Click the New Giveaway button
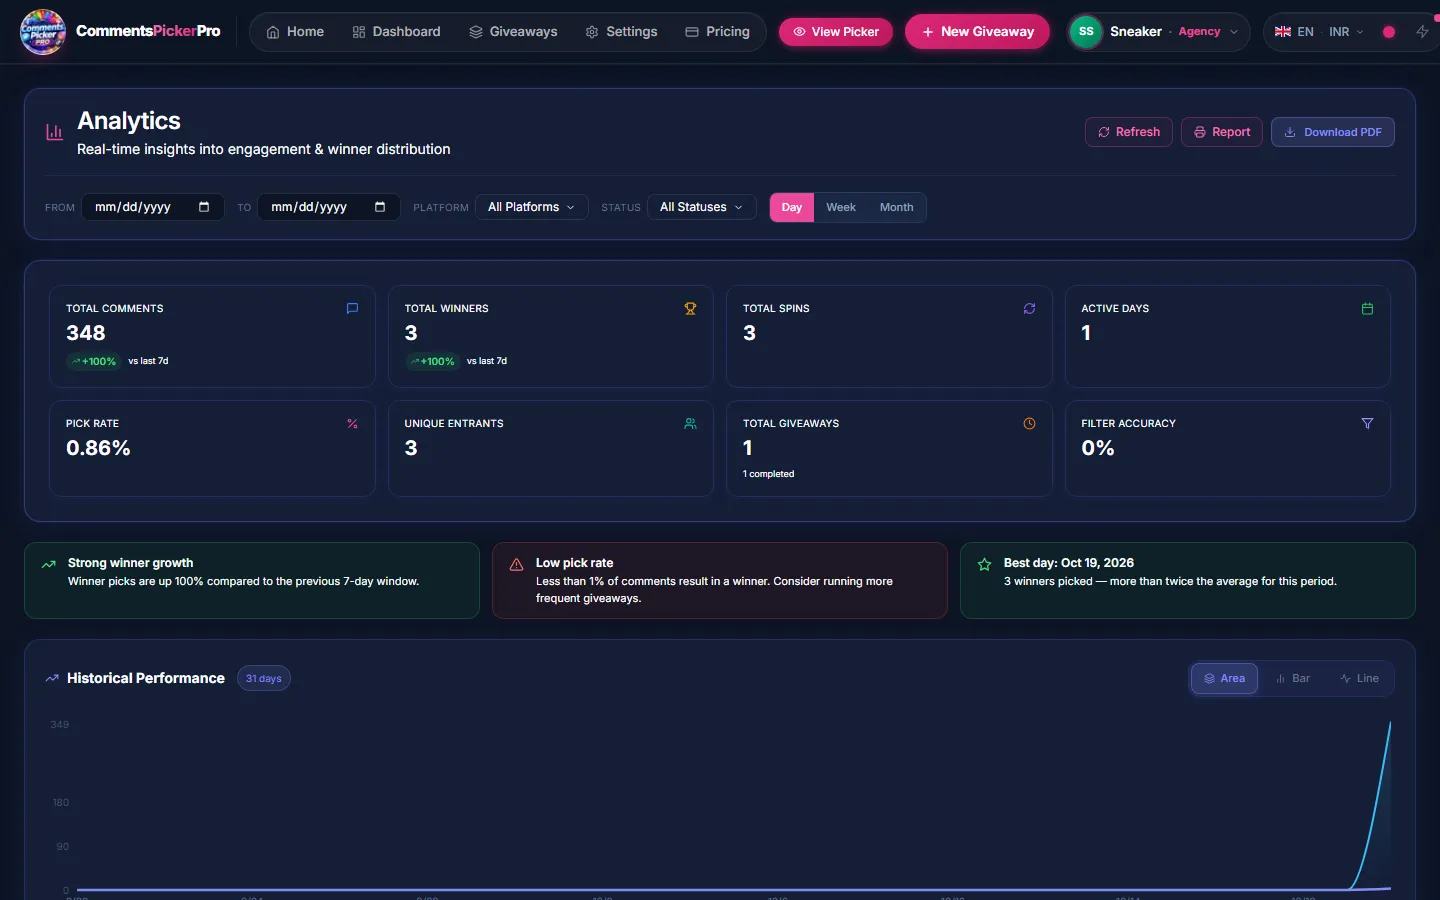This screenshot has height=900, width=1440. pos(977,32)
